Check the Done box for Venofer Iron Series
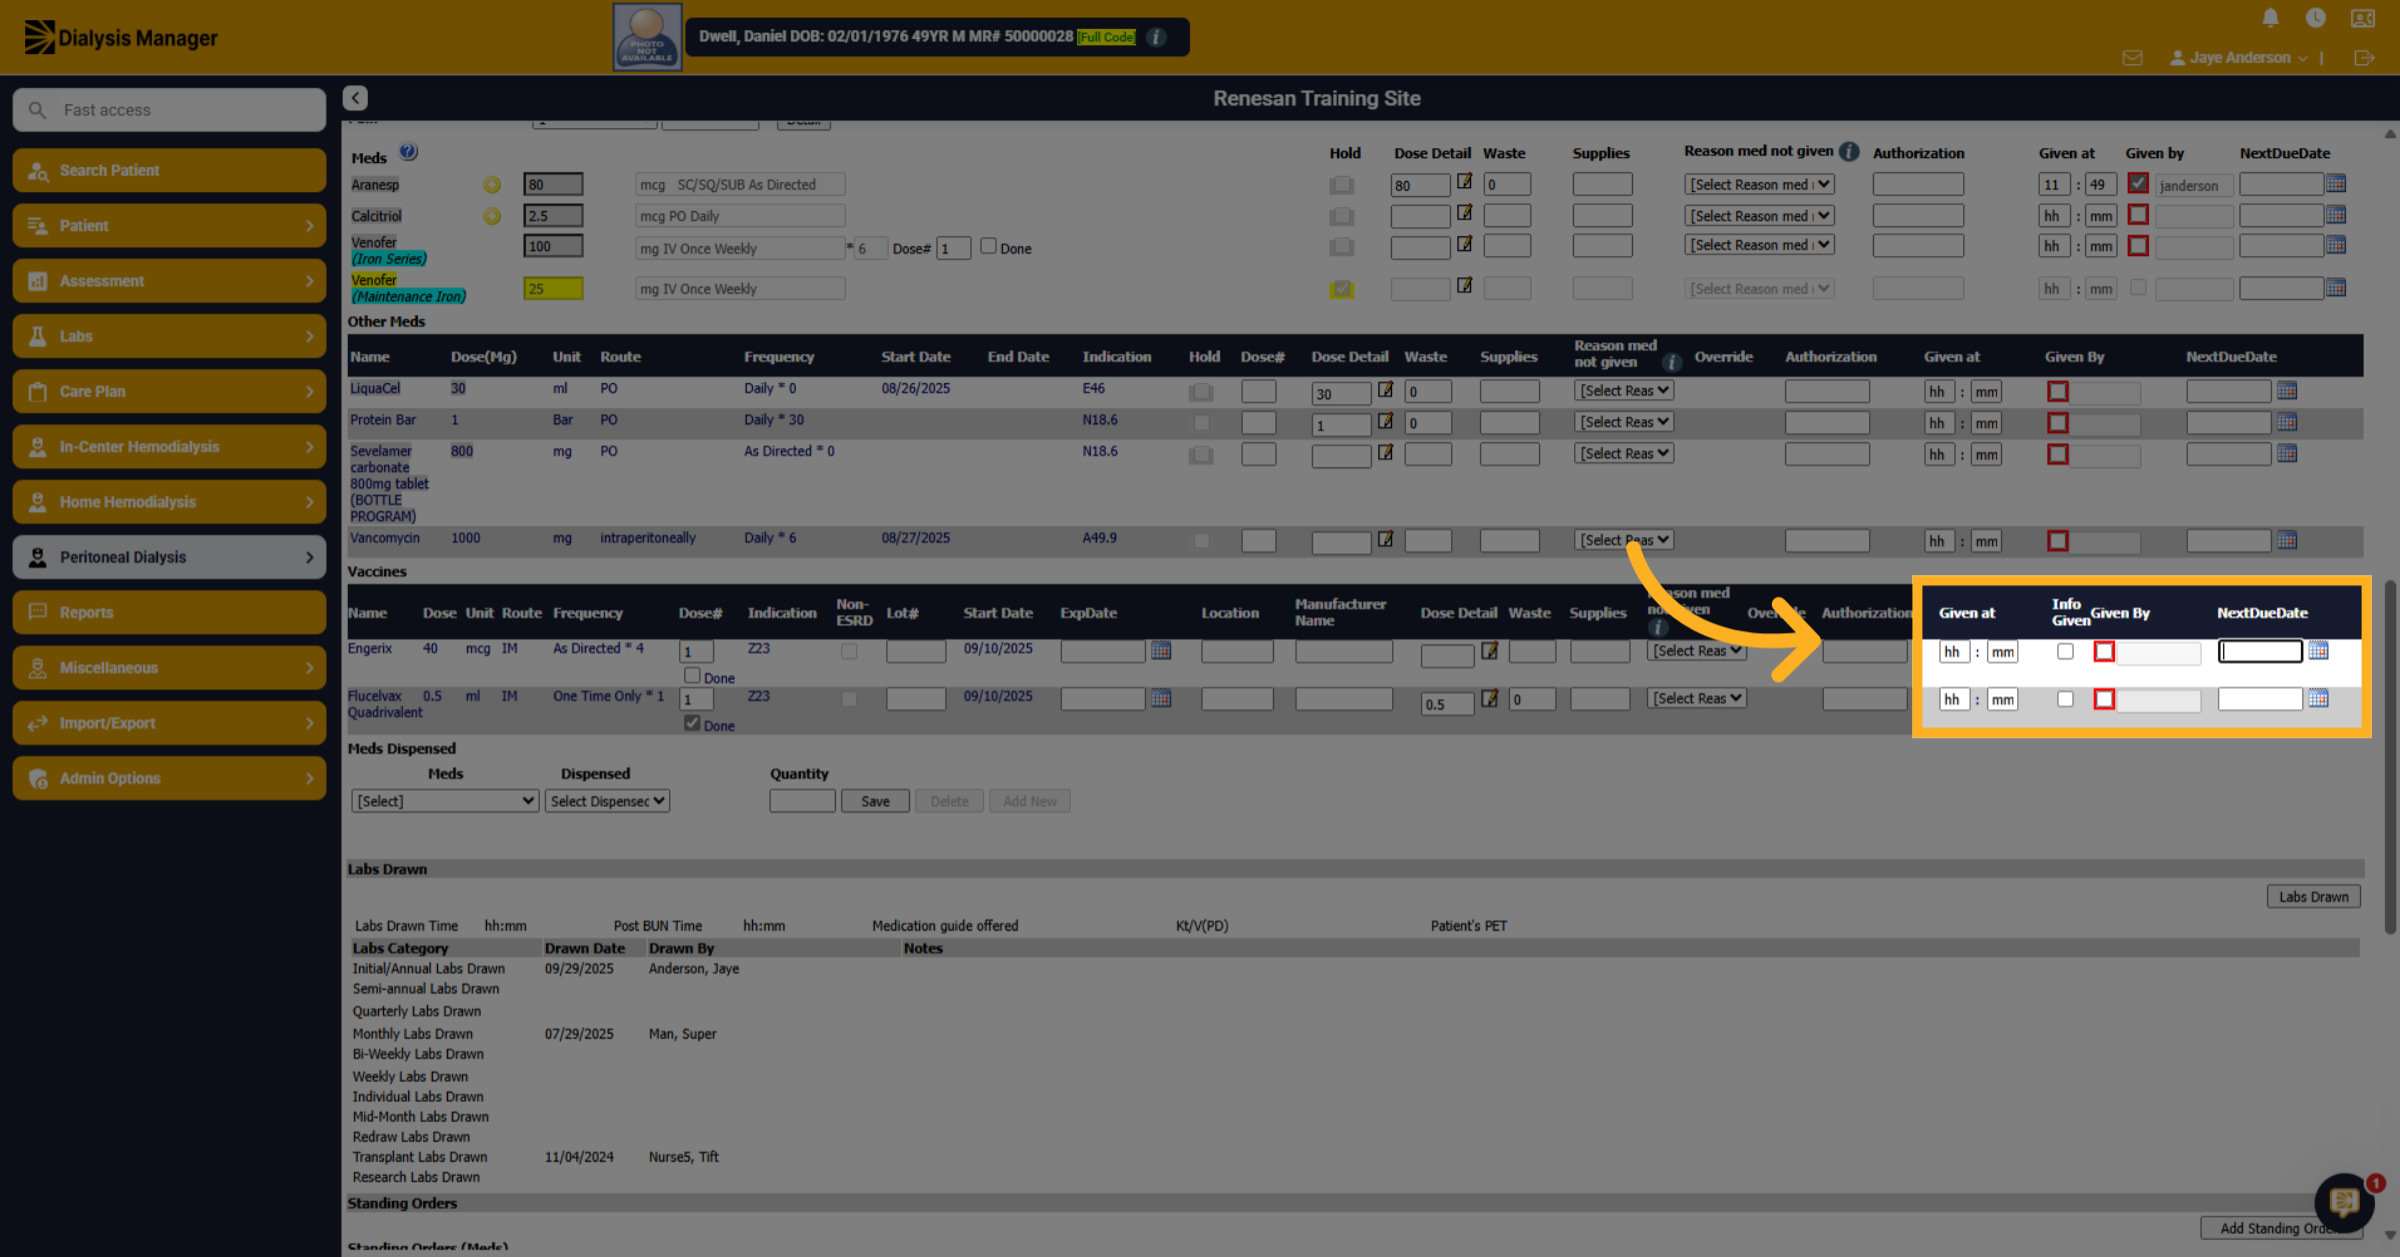This screenshot has width=2400, height=1257. coord(988,246)
